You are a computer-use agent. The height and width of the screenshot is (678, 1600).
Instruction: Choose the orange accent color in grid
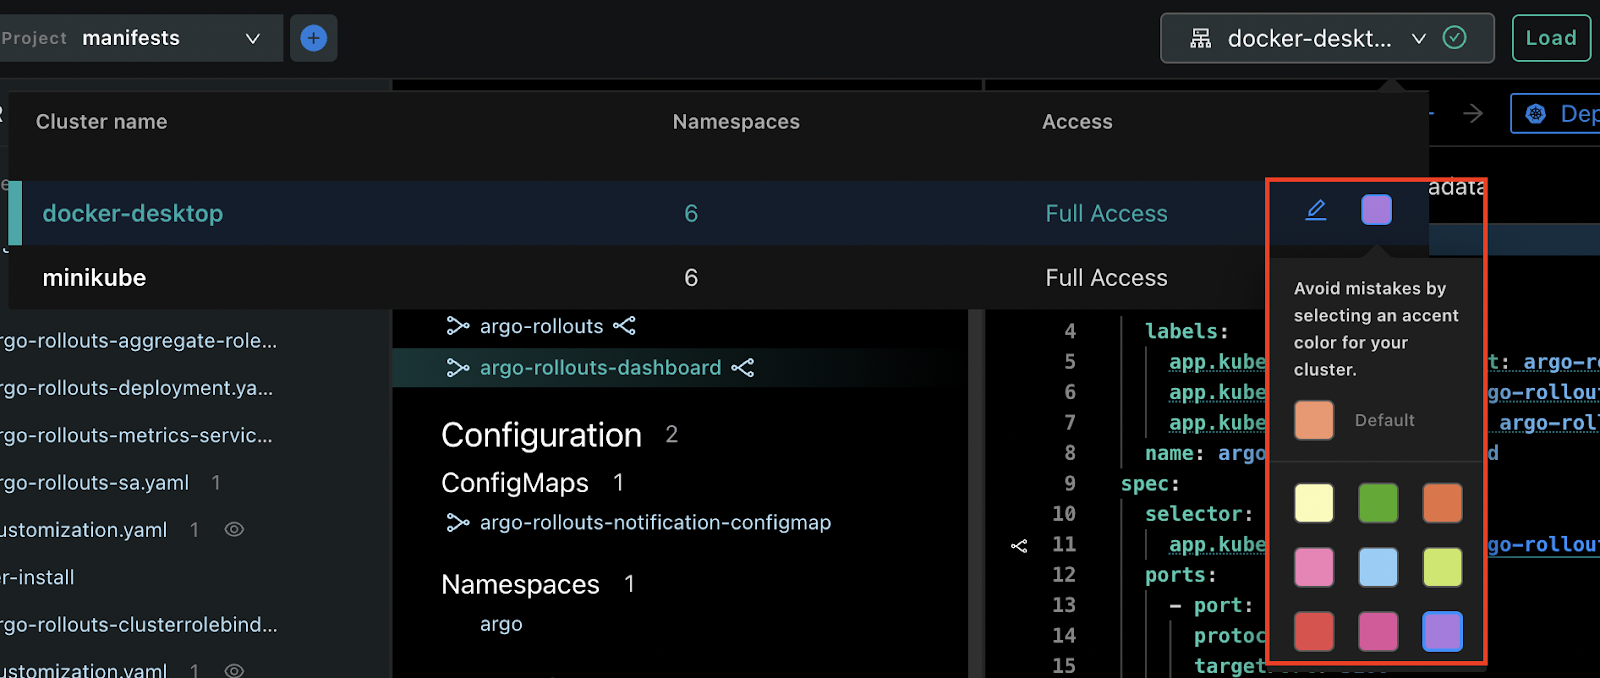point(1442,503)
